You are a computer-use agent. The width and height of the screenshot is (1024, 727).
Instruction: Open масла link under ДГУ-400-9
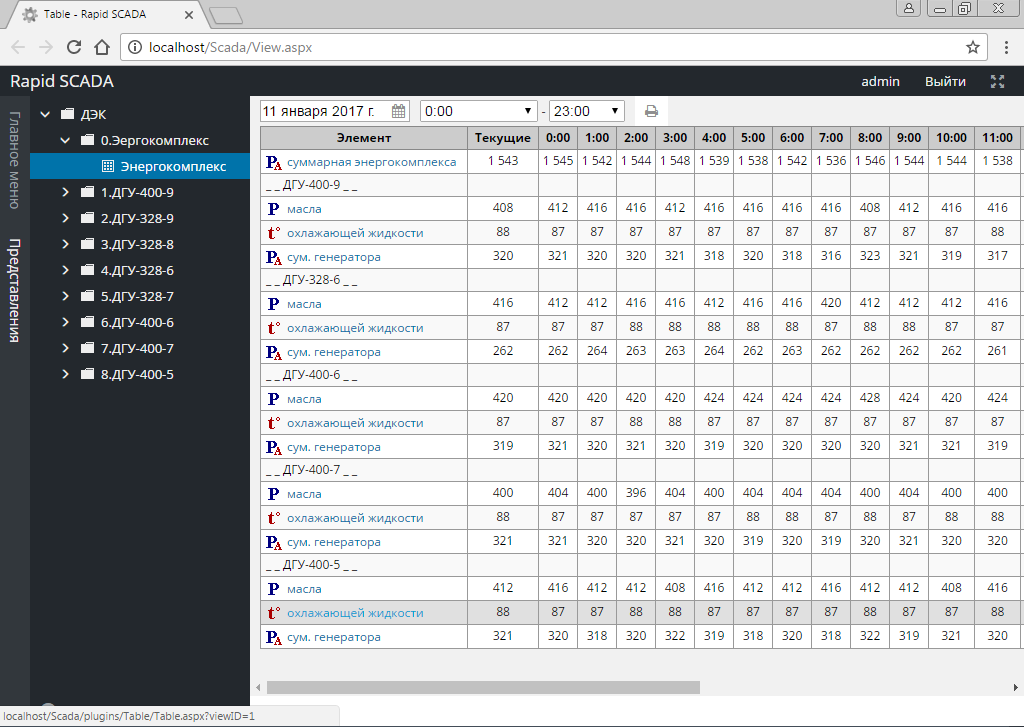point(304,209)
